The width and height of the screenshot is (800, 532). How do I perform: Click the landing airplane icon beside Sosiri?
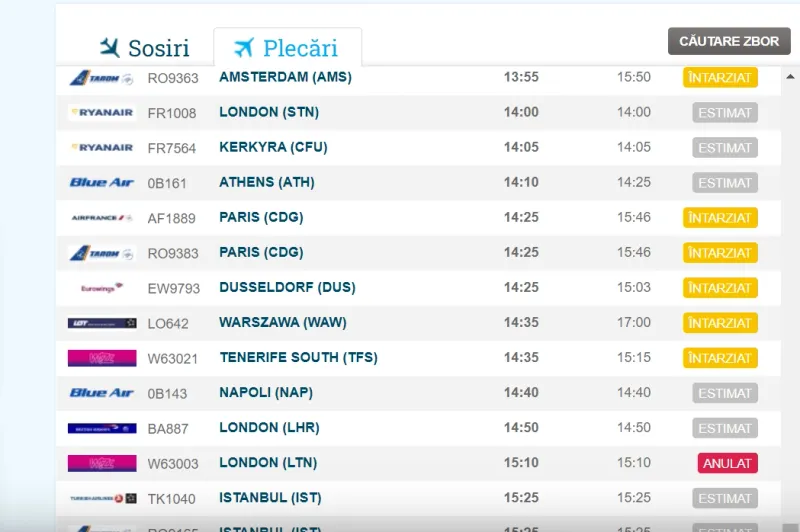click(x=110, y=47)
